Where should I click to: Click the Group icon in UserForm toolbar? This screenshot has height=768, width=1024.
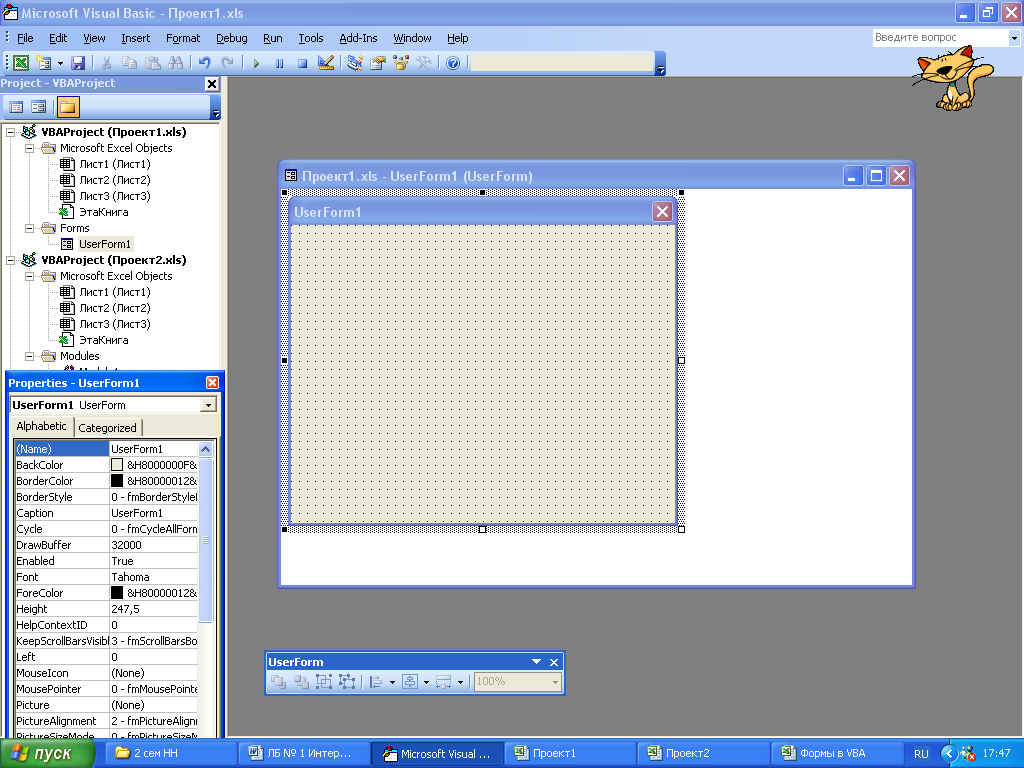[x=324, y=682]
